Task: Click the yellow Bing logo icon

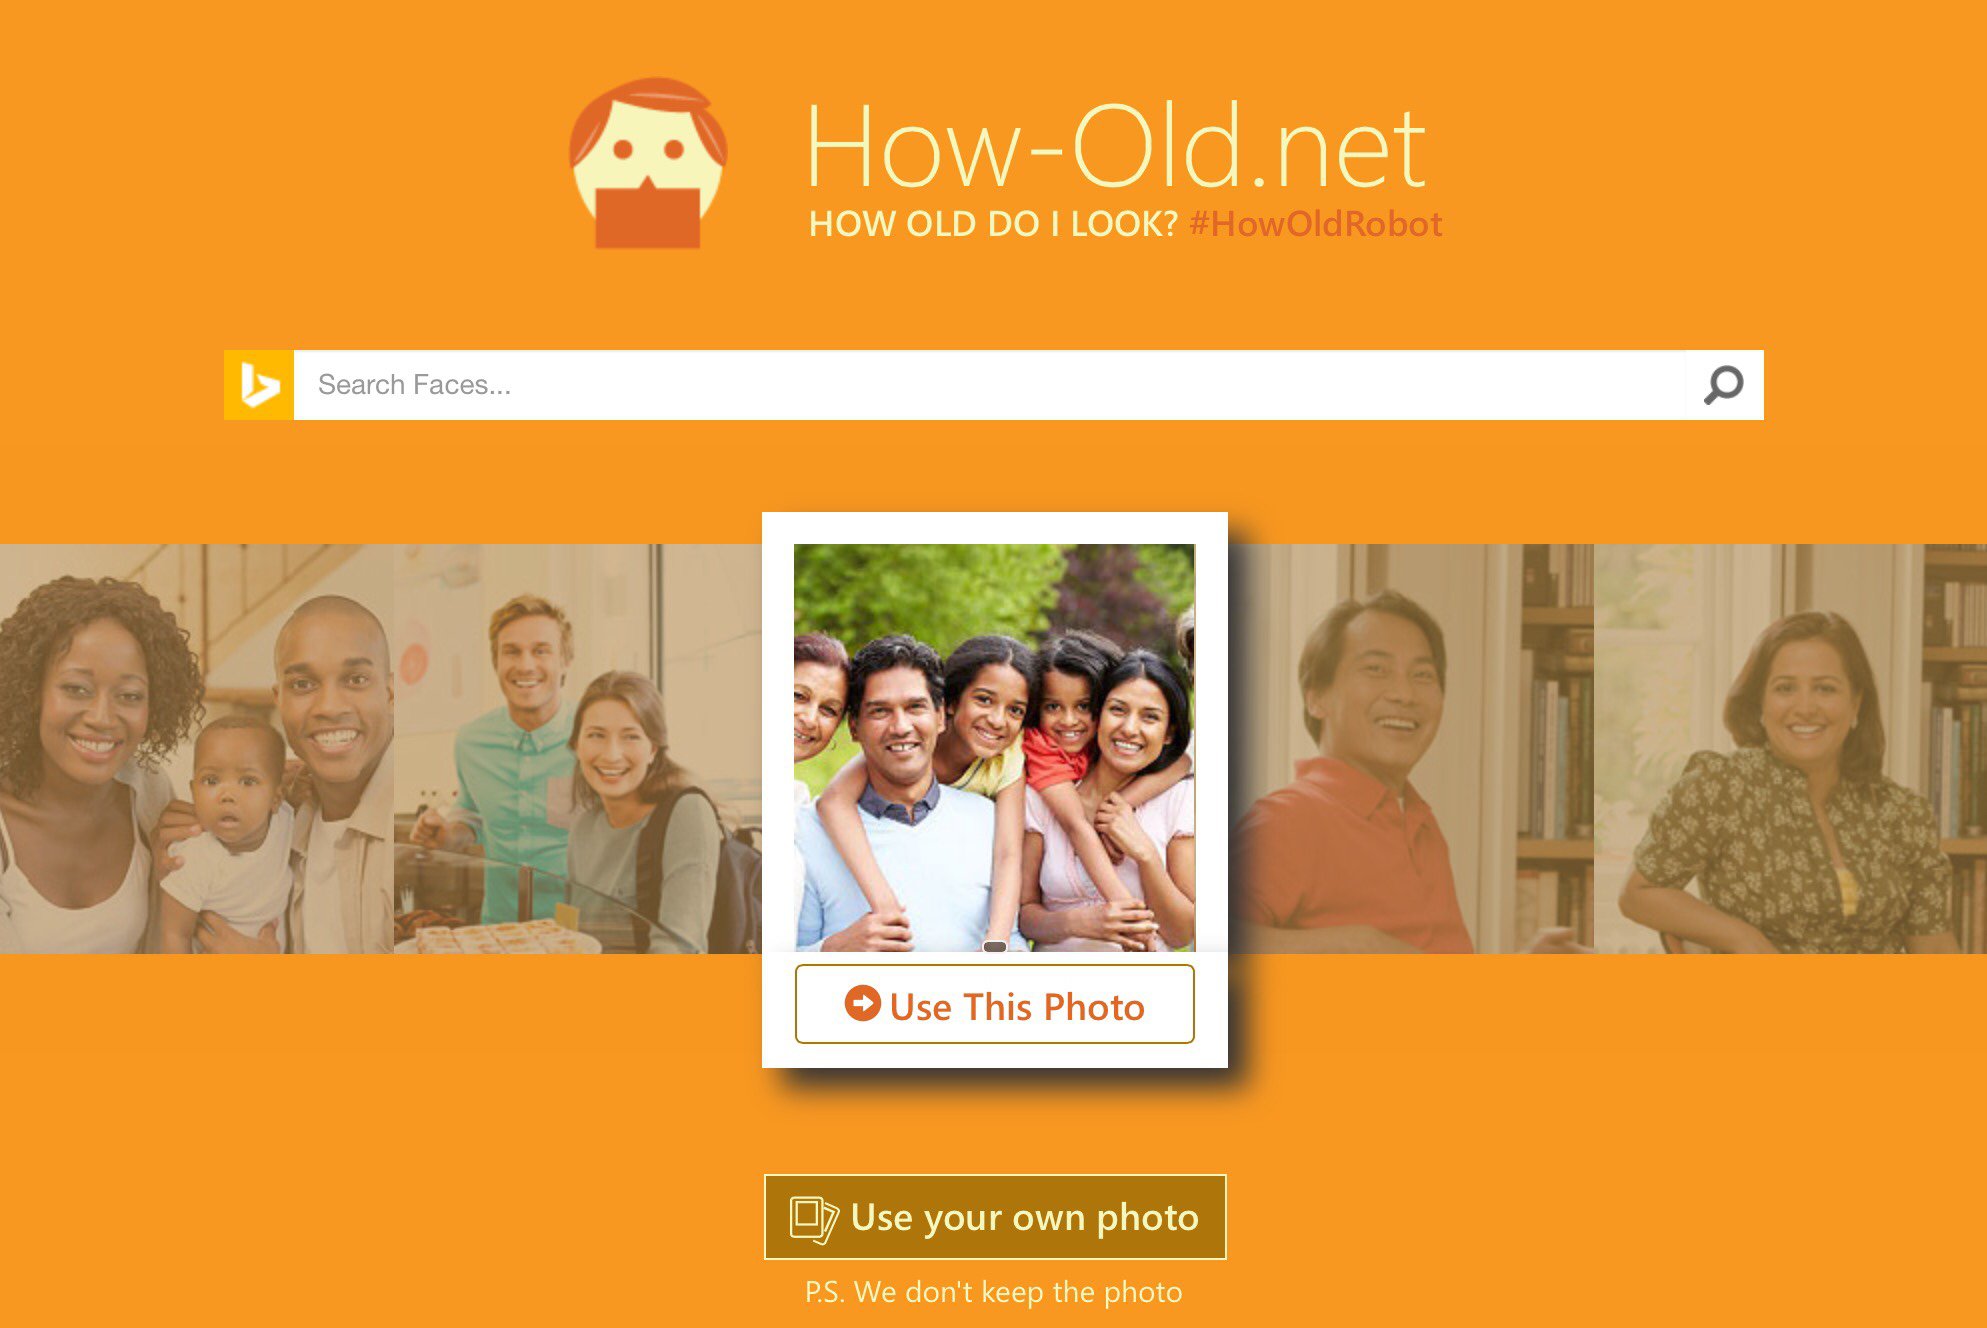Action: [259, 385]
